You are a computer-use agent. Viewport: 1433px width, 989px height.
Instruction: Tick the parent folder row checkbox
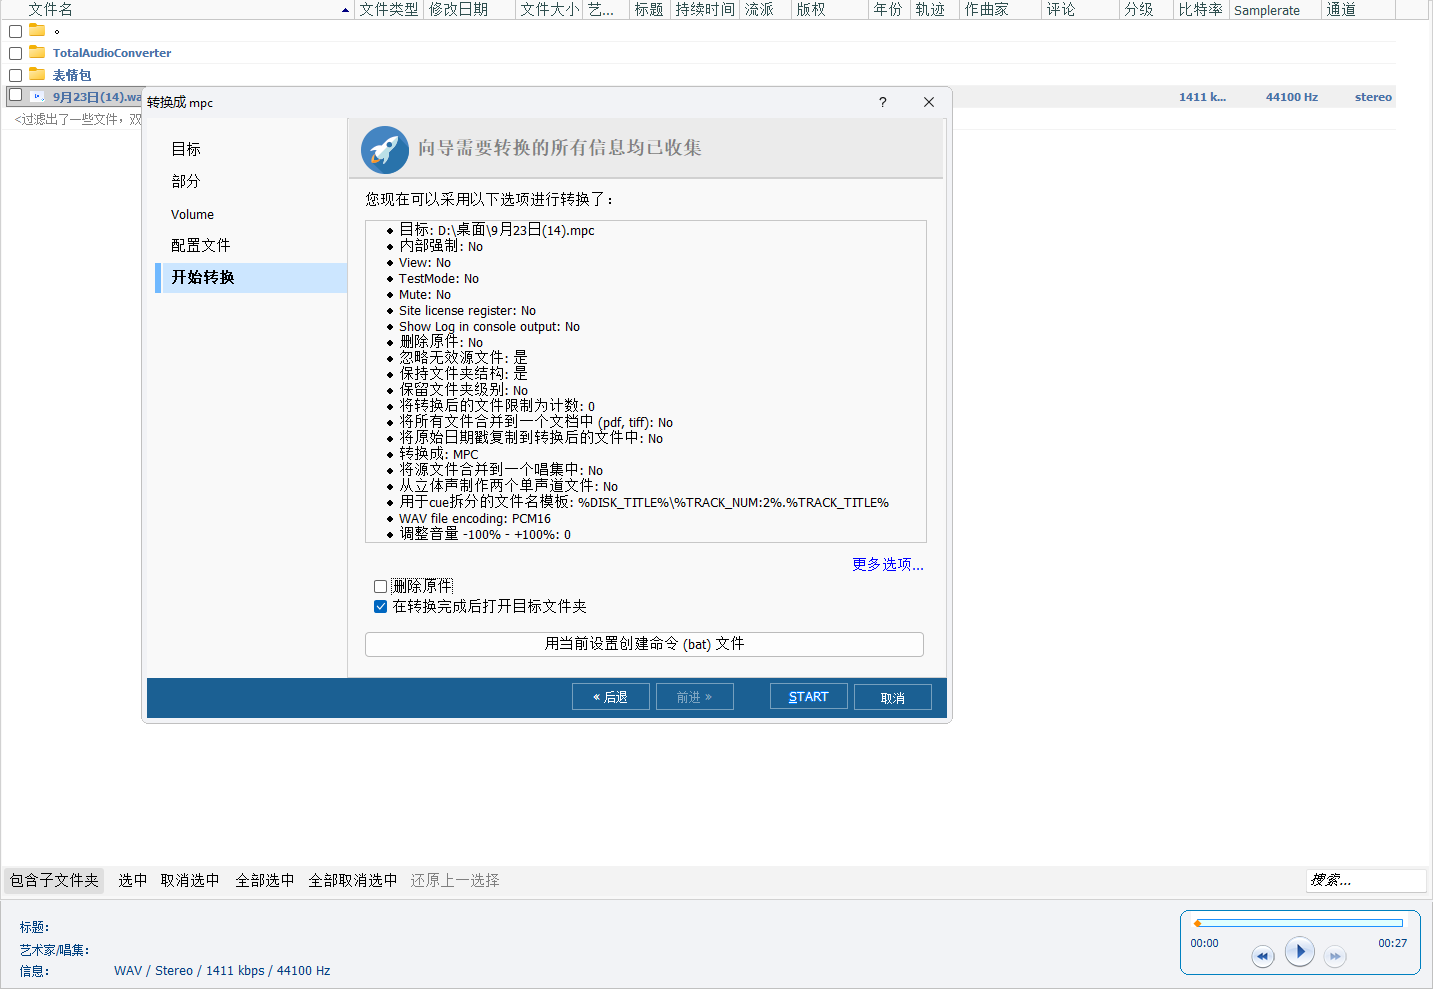tap(15, 31)
